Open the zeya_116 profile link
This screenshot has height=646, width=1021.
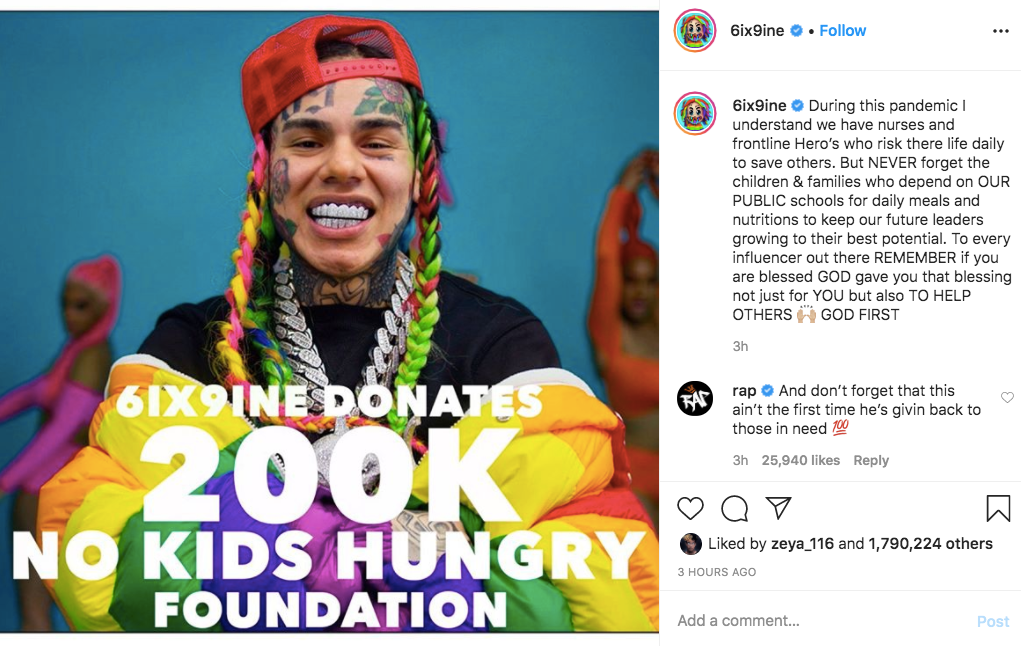point(802,544)
